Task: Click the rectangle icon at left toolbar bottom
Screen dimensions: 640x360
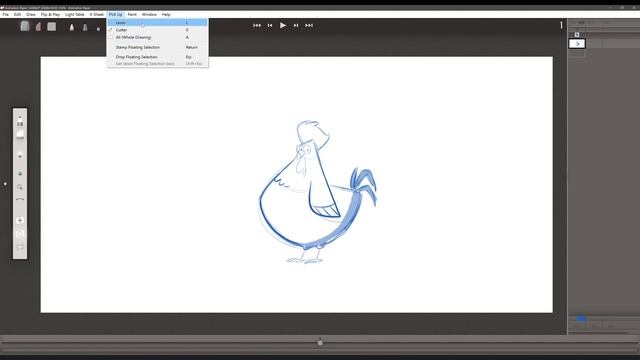Action: click(20, 247)
